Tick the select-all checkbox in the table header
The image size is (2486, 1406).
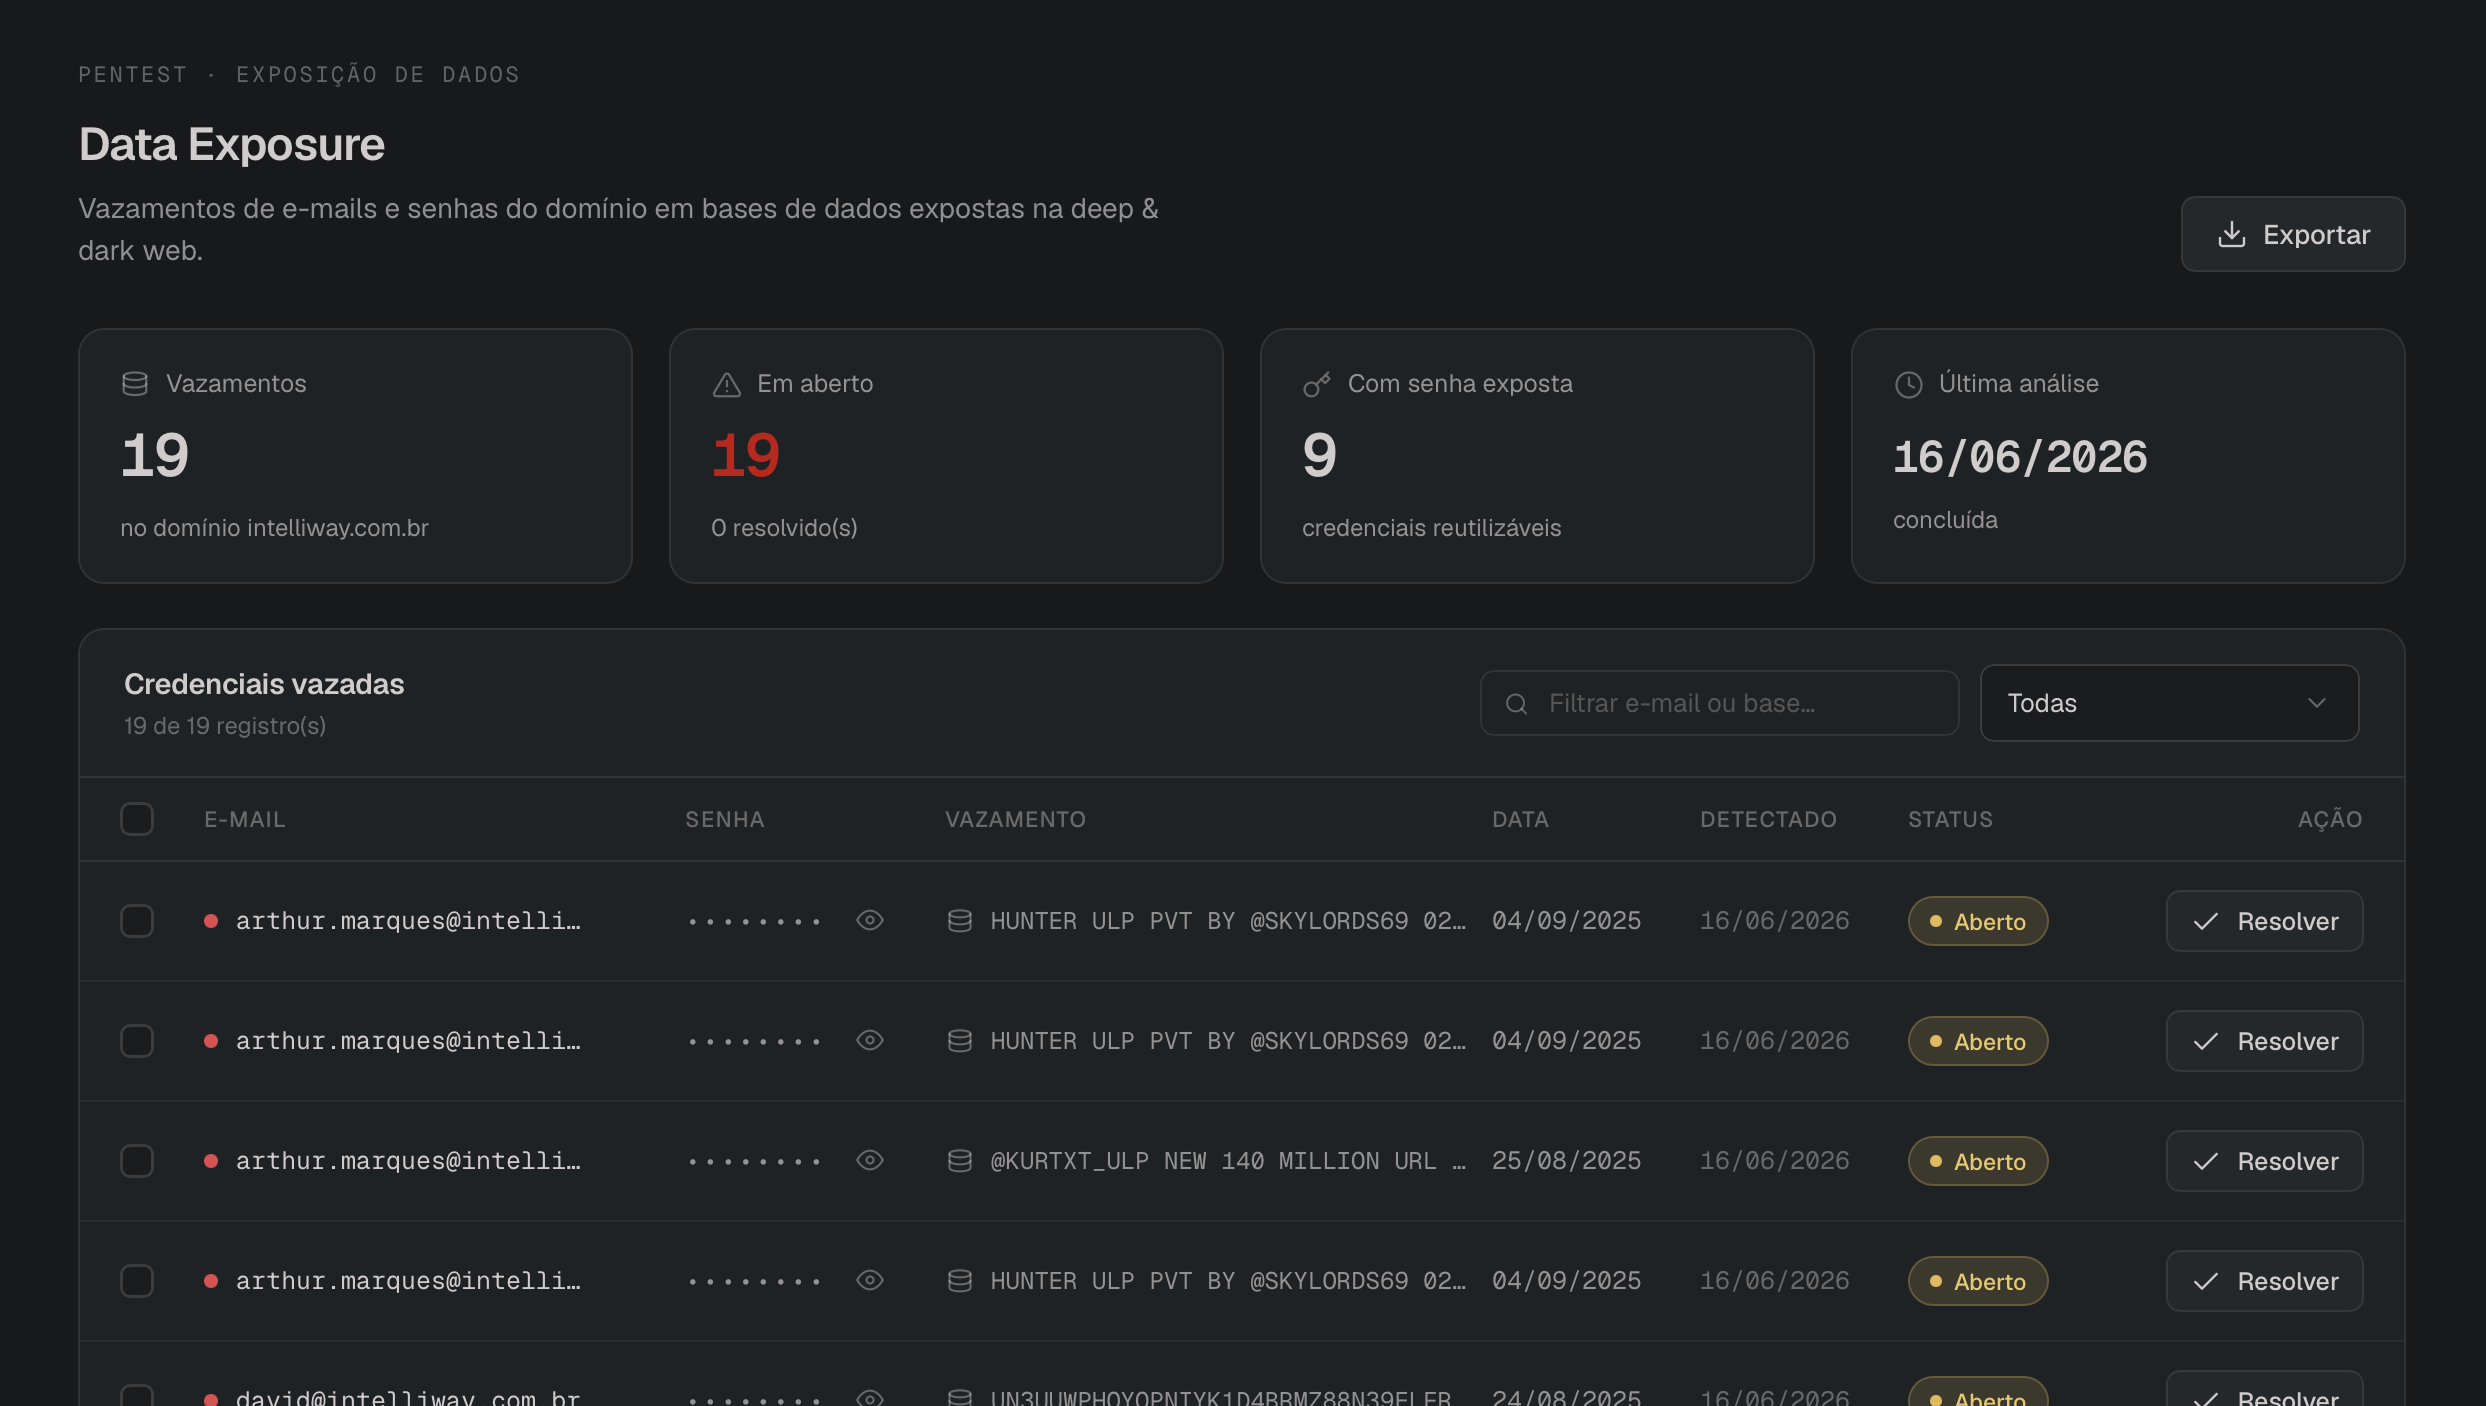pyautogui.click(x=137, y=819)
